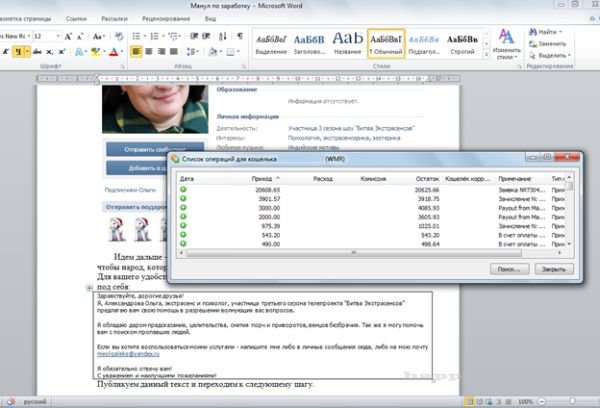Click the Изменить стили icon
This screenshot has height=408, width=600.
tap(506, 42)
